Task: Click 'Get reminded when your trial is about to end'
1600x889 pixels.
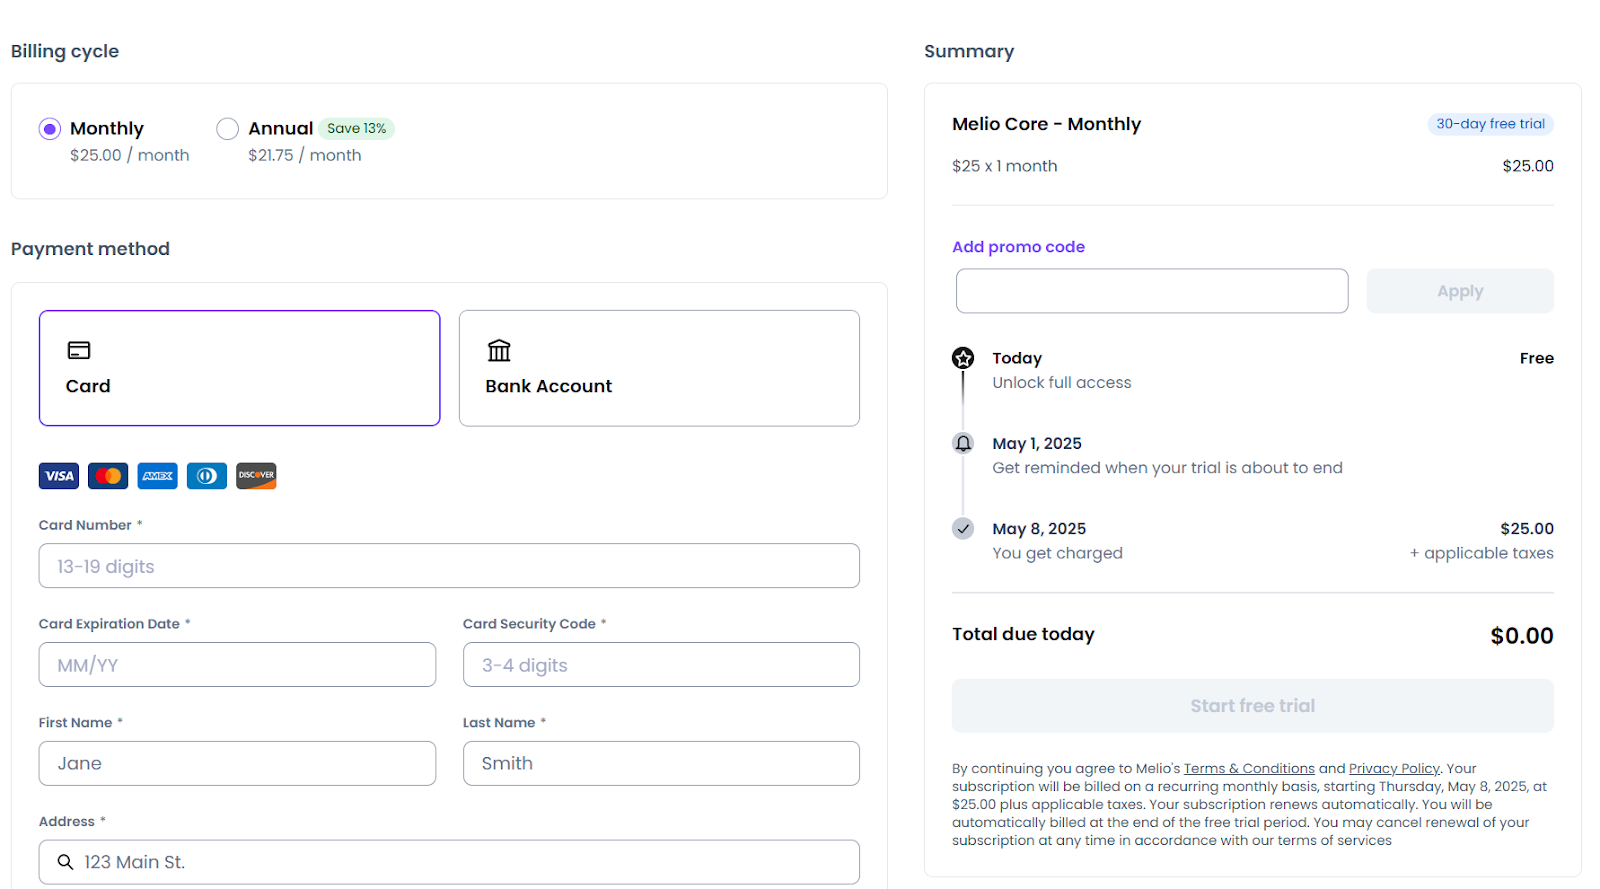Action: 1167,468
